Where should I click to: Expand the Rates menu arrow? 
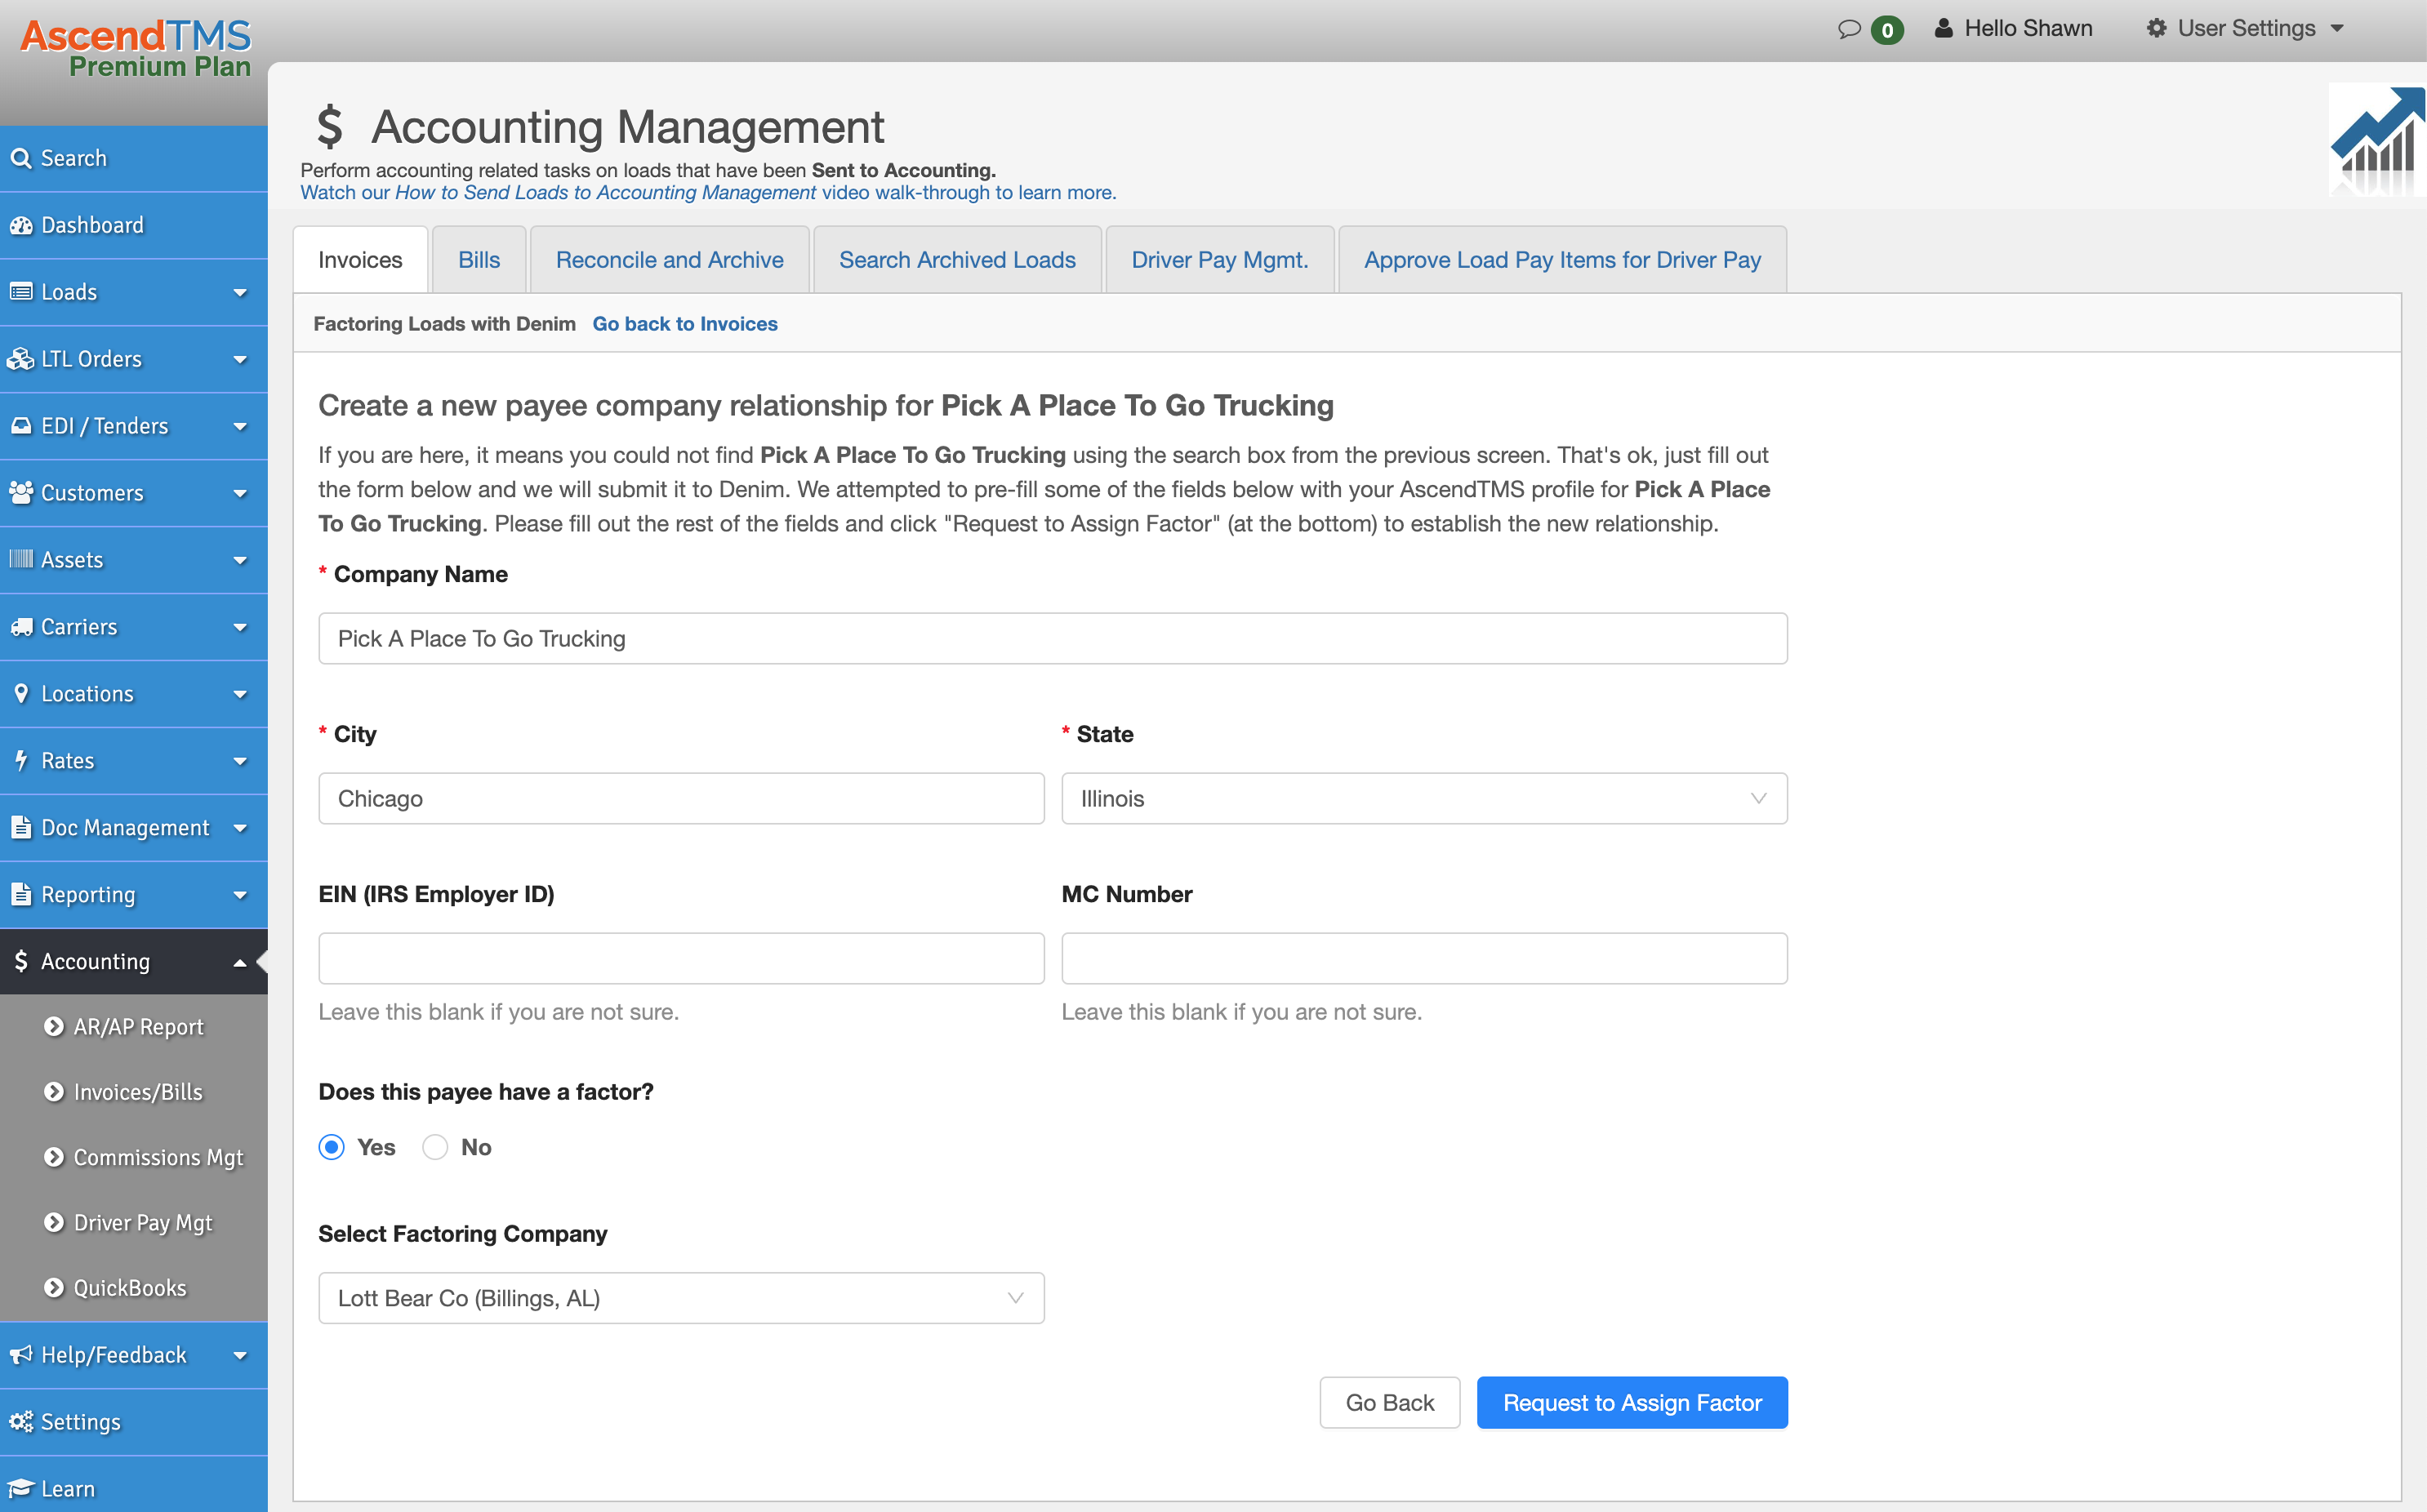coord(240,762)
